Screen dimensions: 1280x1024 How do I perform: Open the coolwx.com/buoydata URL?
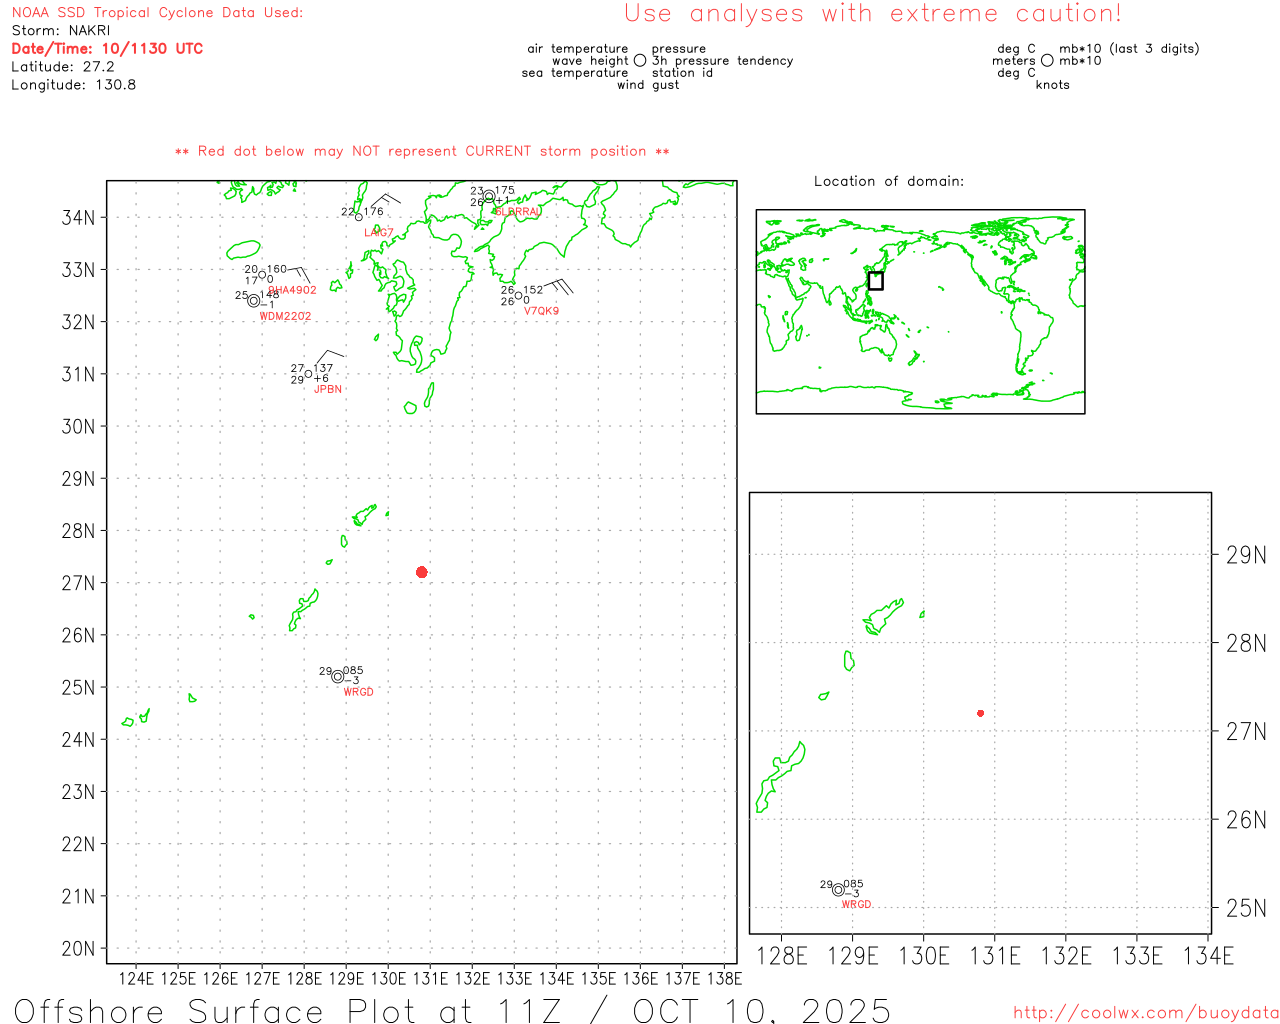[x=1146, y=1012]
